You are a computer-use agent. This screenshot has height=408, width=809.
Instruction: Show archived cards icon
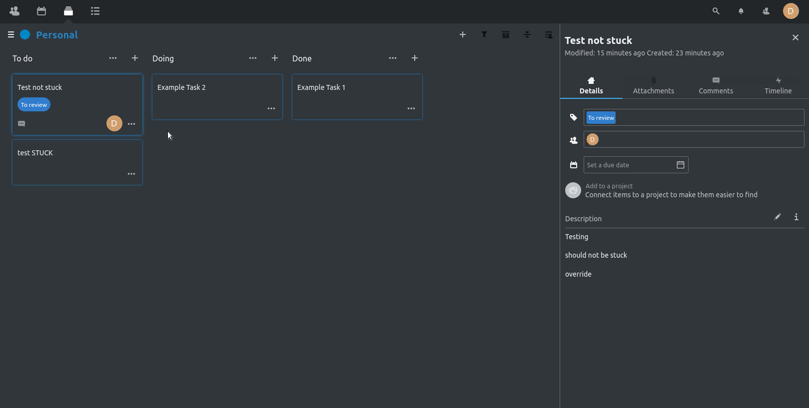click(506, 35)
